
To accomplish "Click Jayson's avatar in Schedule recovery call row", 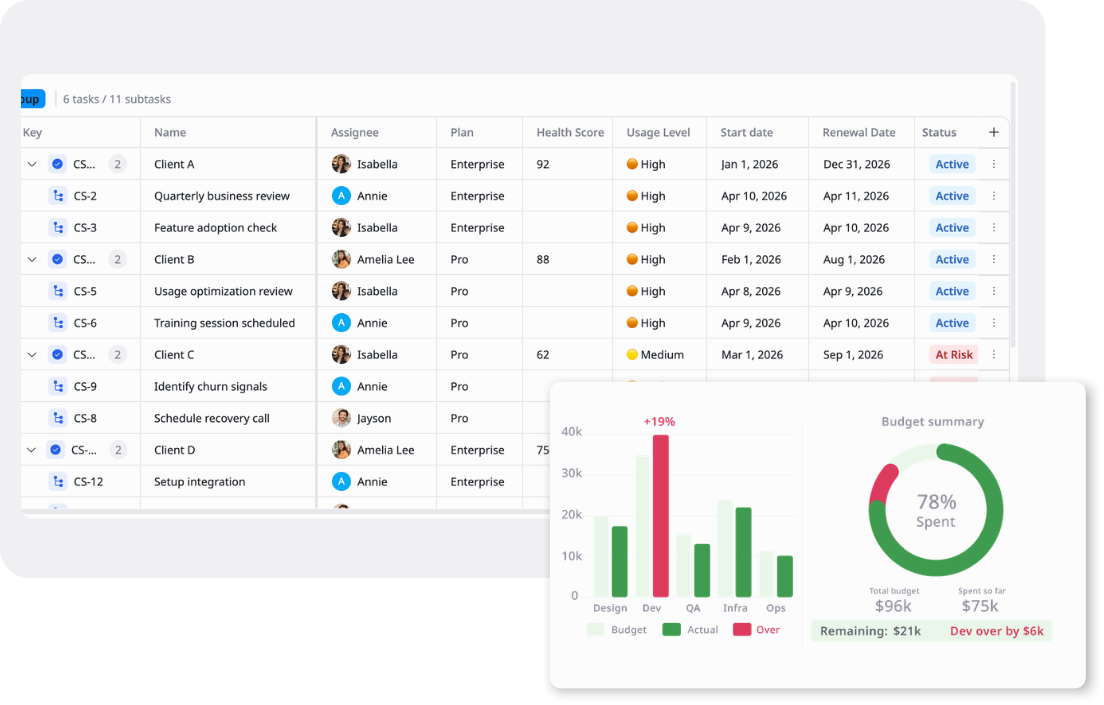I will coord(341,418).
